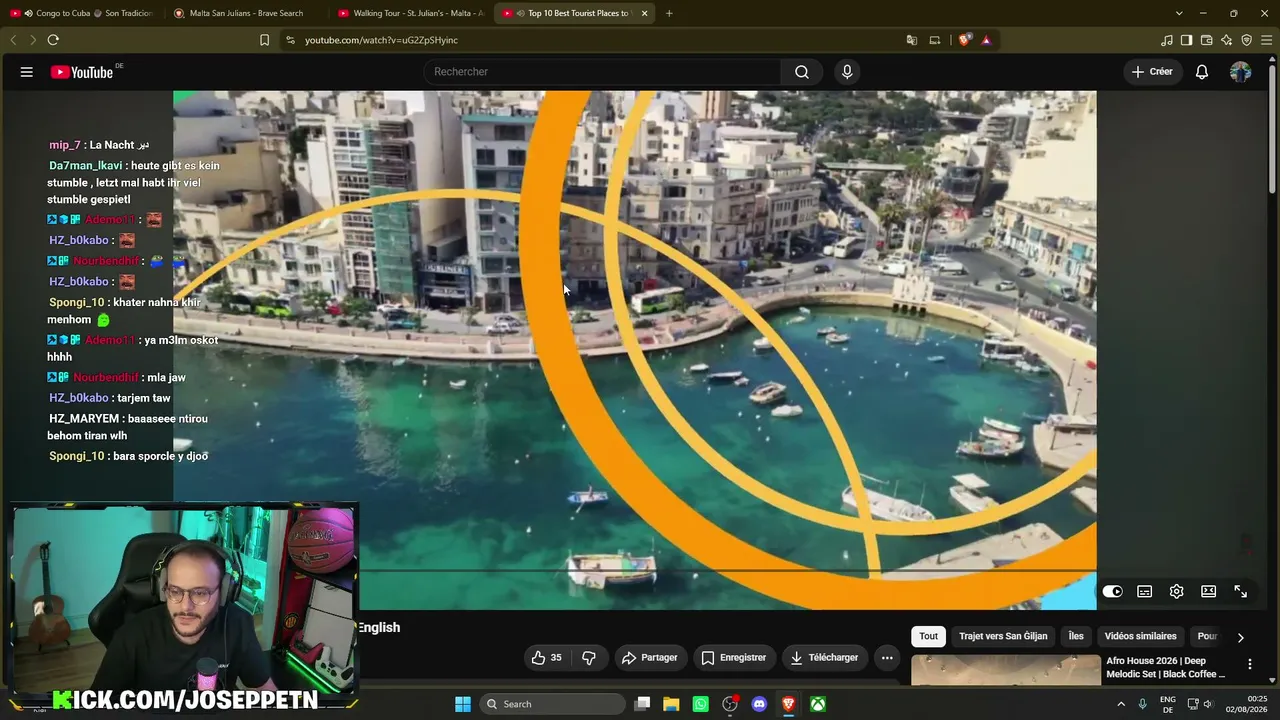Click the Enregistrer button
Viewport: 1280px width, 720px height.
pos(734,658)
